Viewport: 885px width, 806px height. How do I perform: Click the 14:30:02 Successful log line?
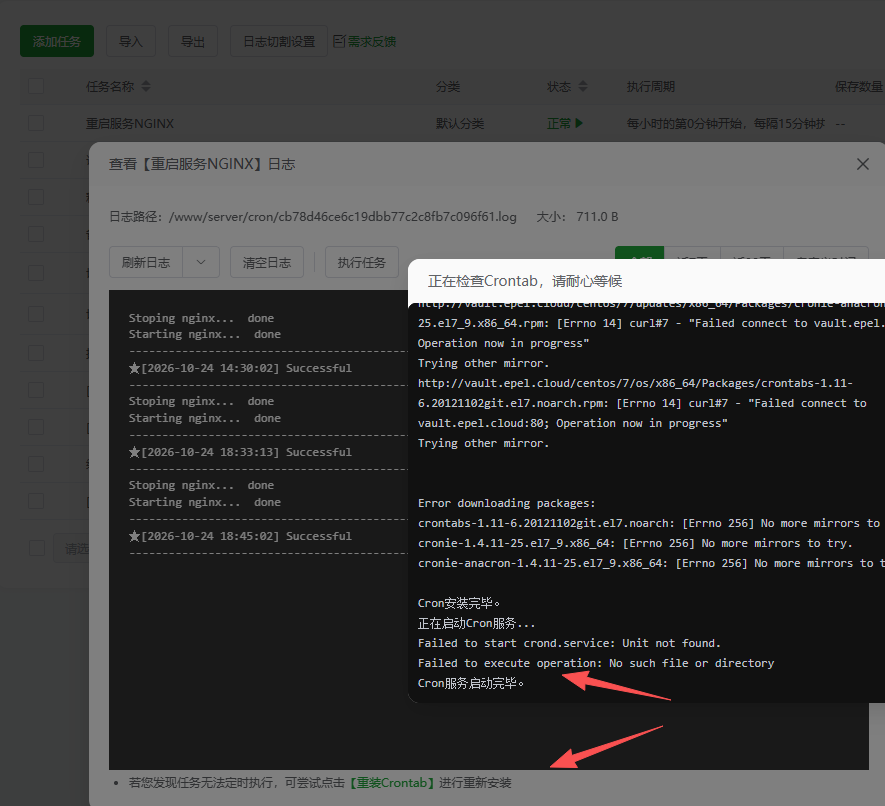(240, 368)
